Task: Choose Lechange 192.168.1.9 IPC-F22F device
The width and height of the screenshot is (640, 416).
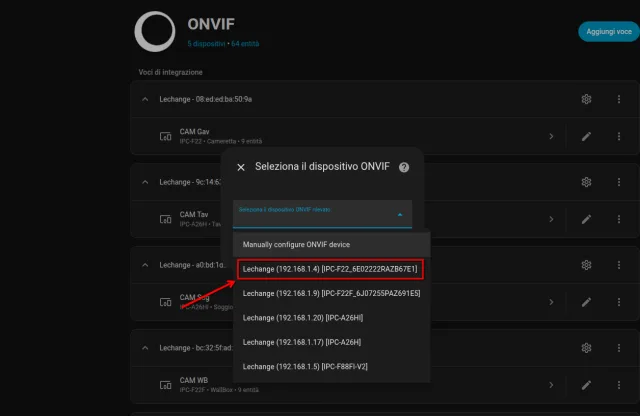Action: point(331,294)
